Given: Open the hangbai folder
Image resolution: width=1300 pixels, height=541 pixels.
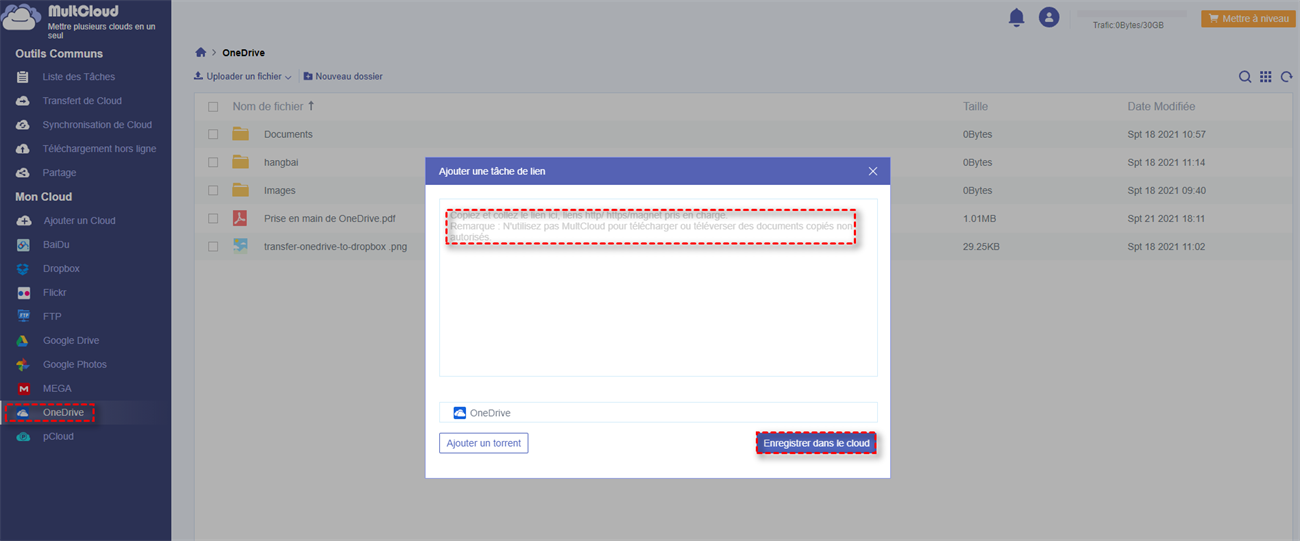Looking at the screenshot, I should pos(281,162).
